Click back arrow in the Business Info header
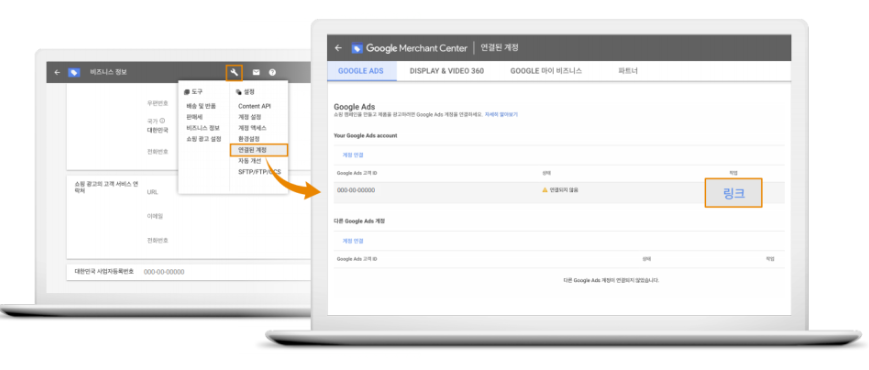 [57, 73]
